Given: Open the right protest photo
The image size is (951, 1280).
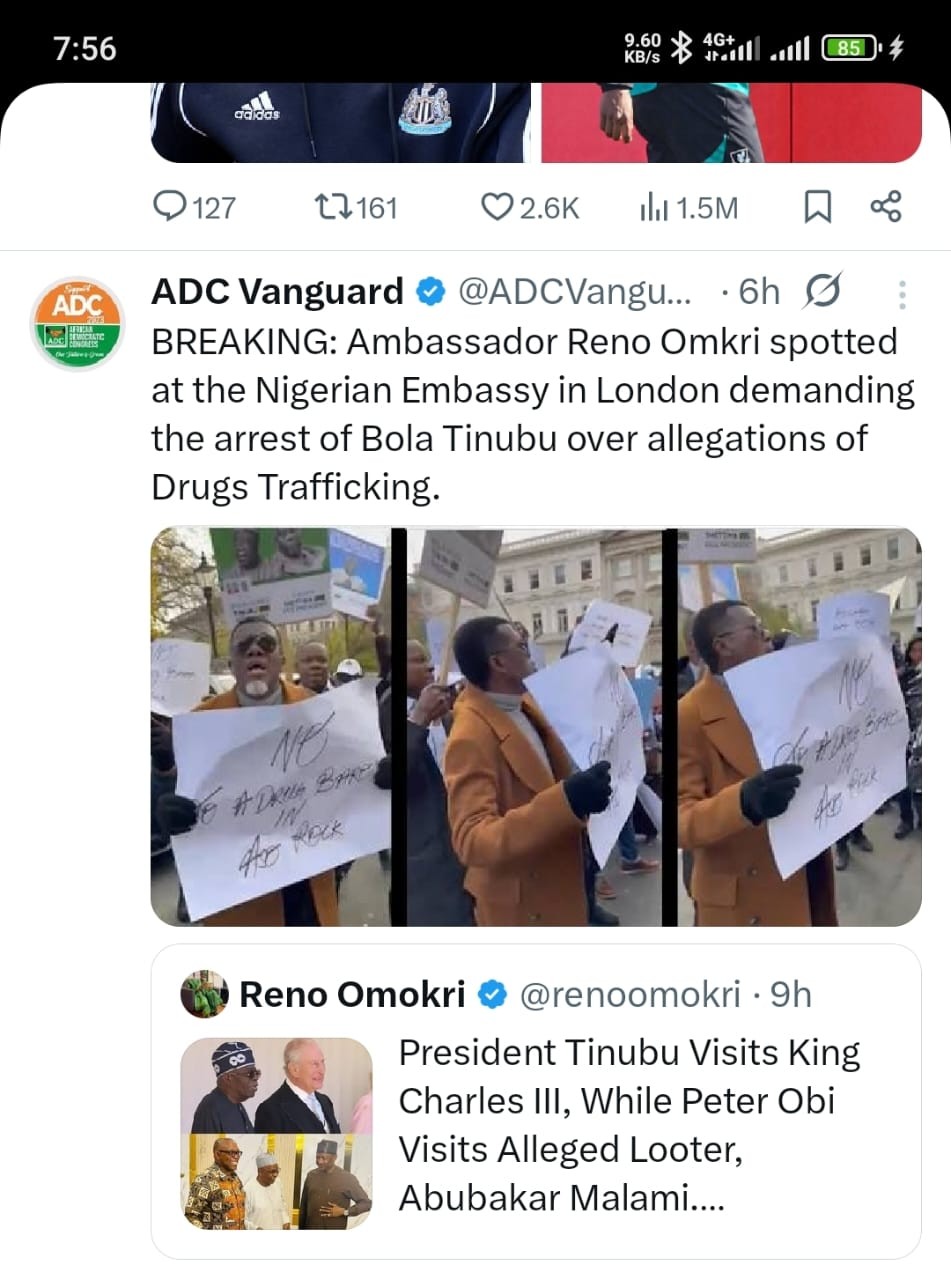Looking at the screenshot, I should (799, 727).
